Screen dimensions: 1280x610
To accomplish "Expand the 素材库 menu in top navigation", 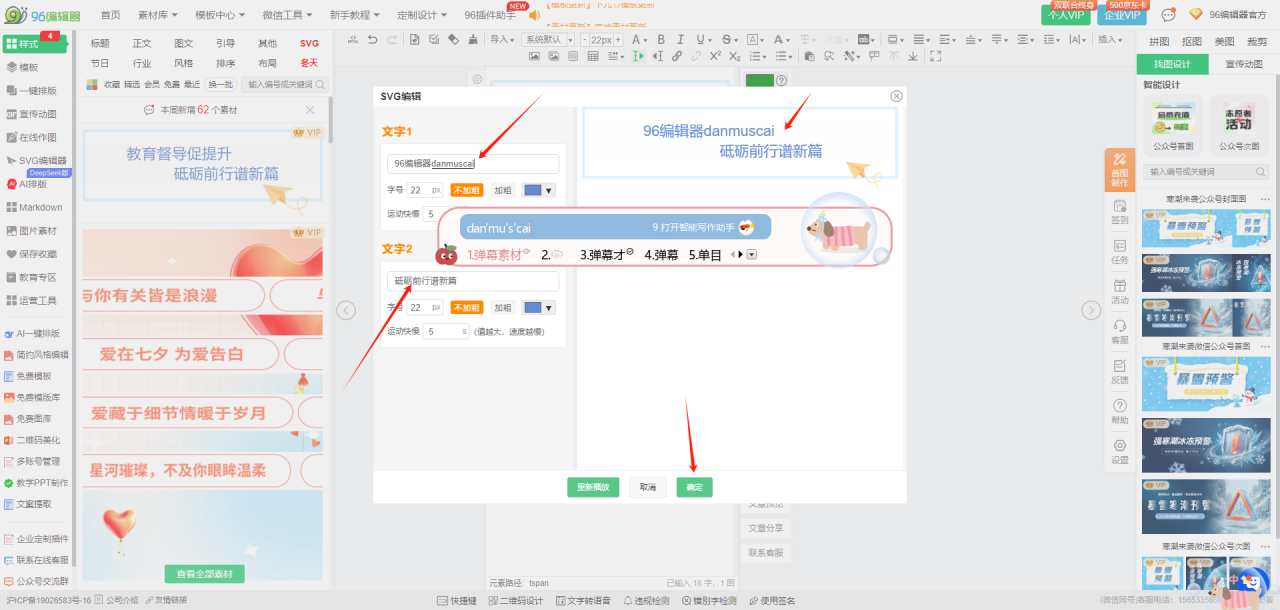I will click(x=158, y=15).
